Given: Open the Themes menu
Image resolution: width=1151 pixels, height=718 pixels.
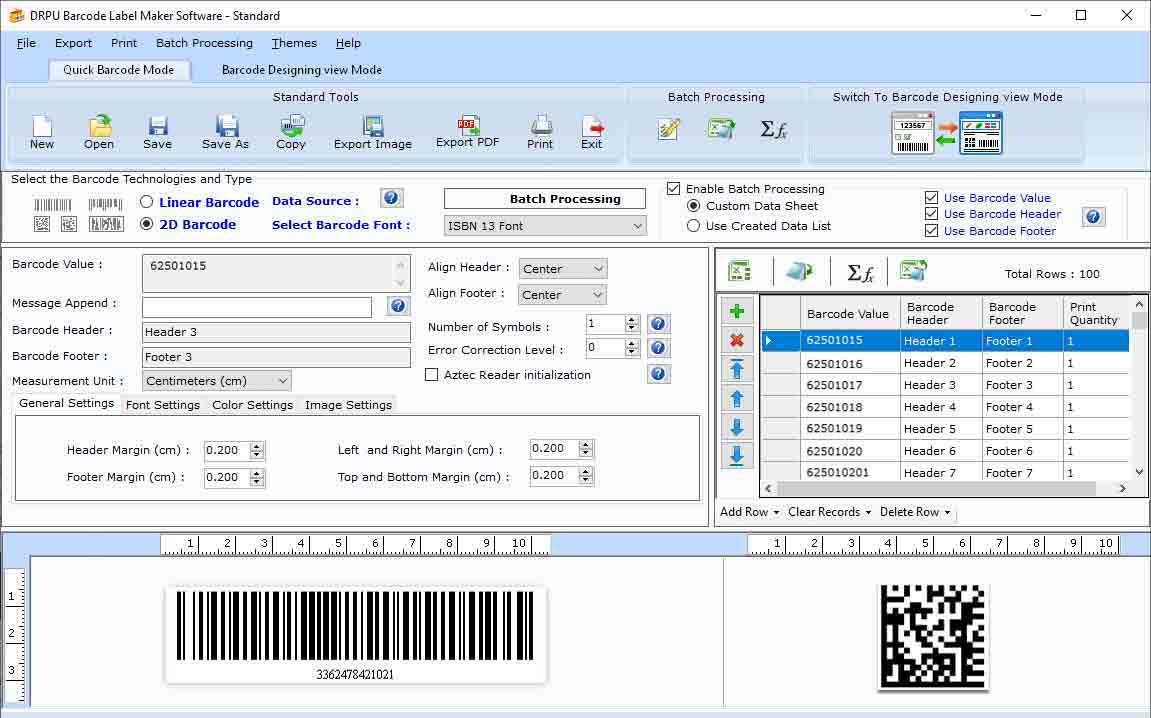Looking at the screenshot, I should pos(293,43).
